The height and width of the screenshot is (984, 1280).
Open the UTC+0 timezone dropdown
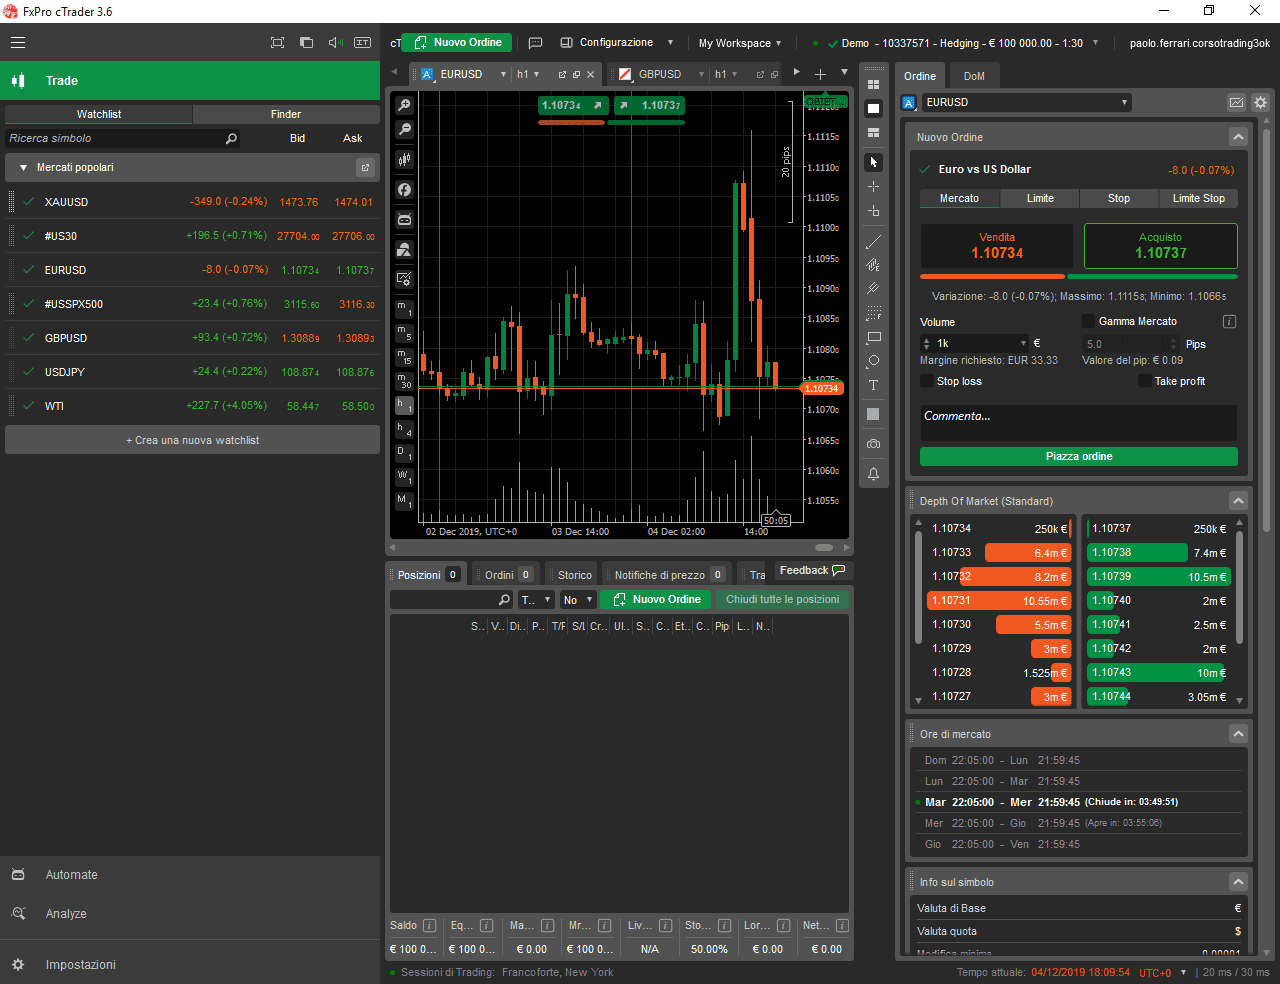[1163, 972]
